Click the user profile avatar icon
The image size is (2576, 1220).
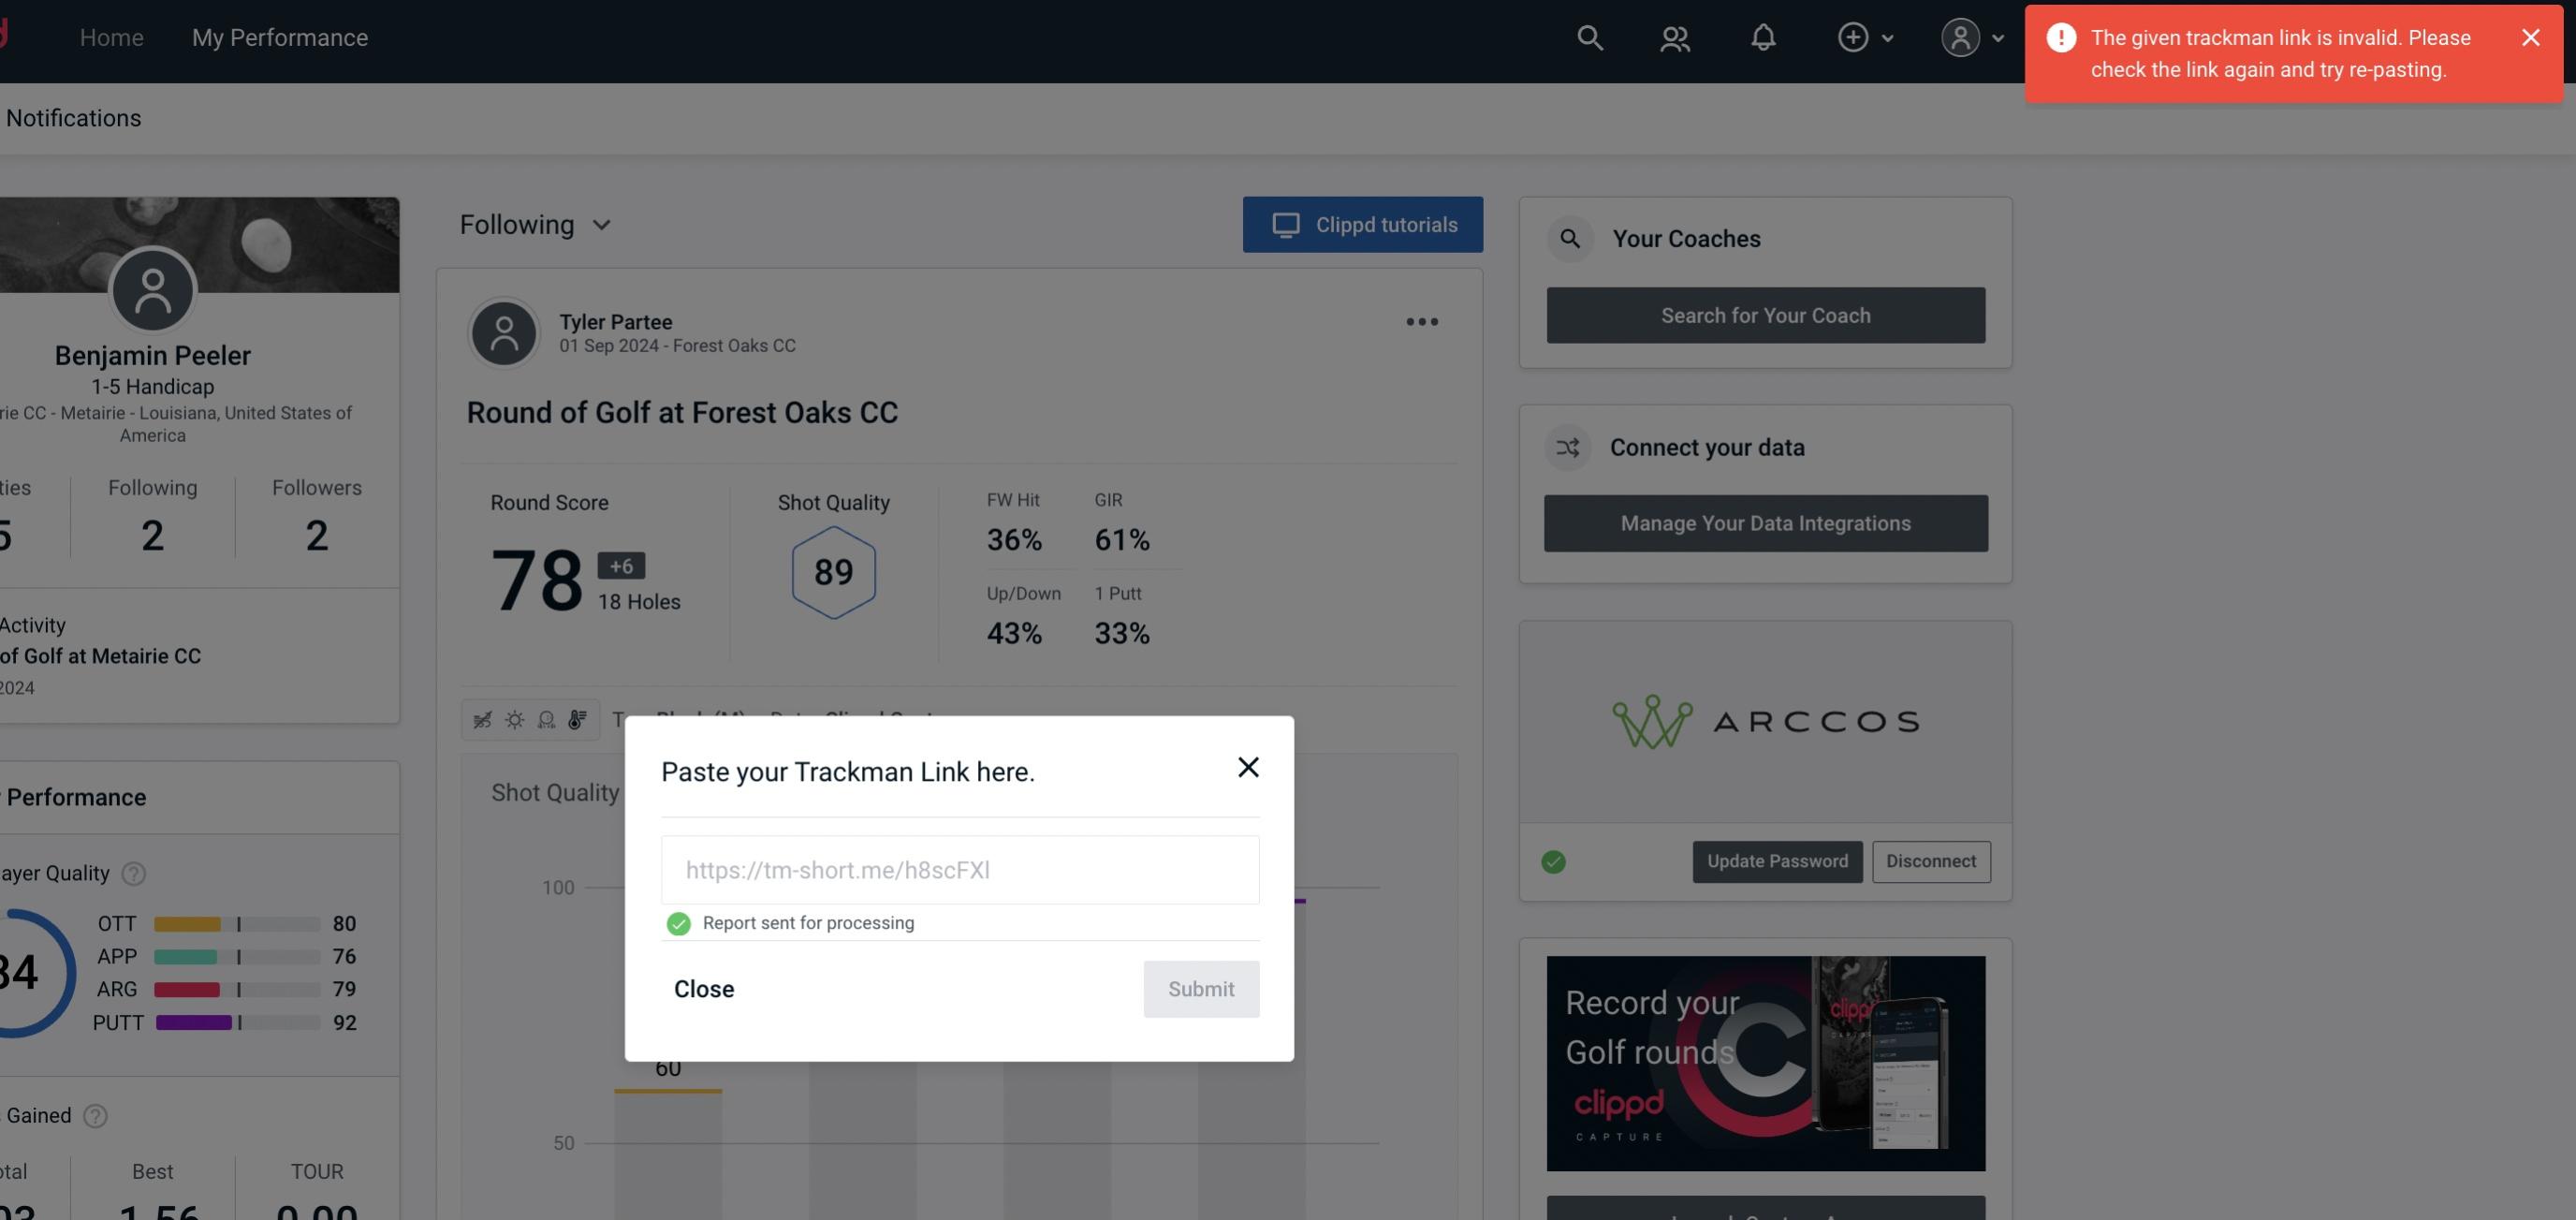click(x=1960, y=37)
